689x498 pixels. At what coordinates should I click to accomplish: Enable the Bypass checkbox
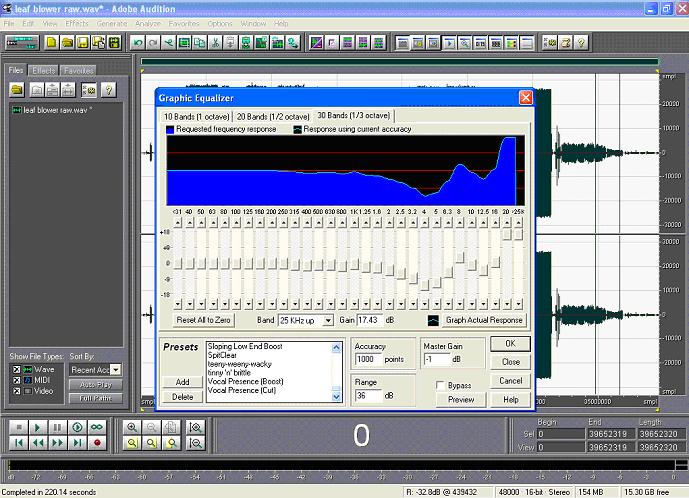point(440,385)
